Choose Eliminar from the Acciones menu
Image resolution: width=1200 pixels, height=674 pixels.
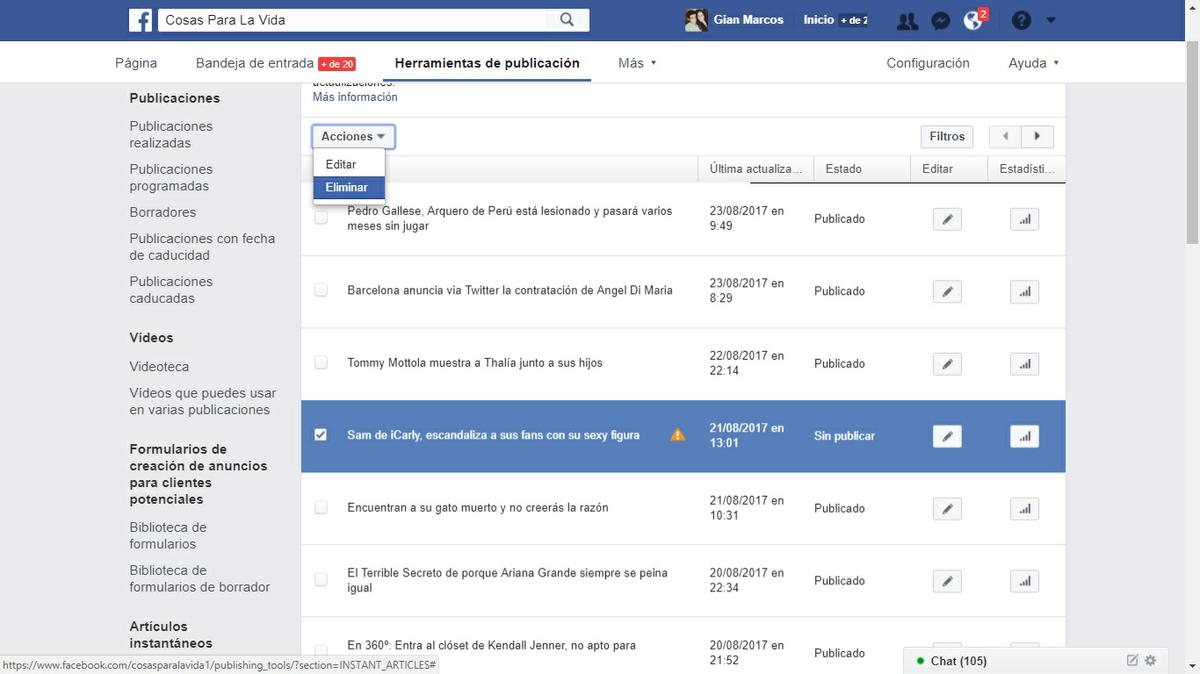tap(347, 186)
